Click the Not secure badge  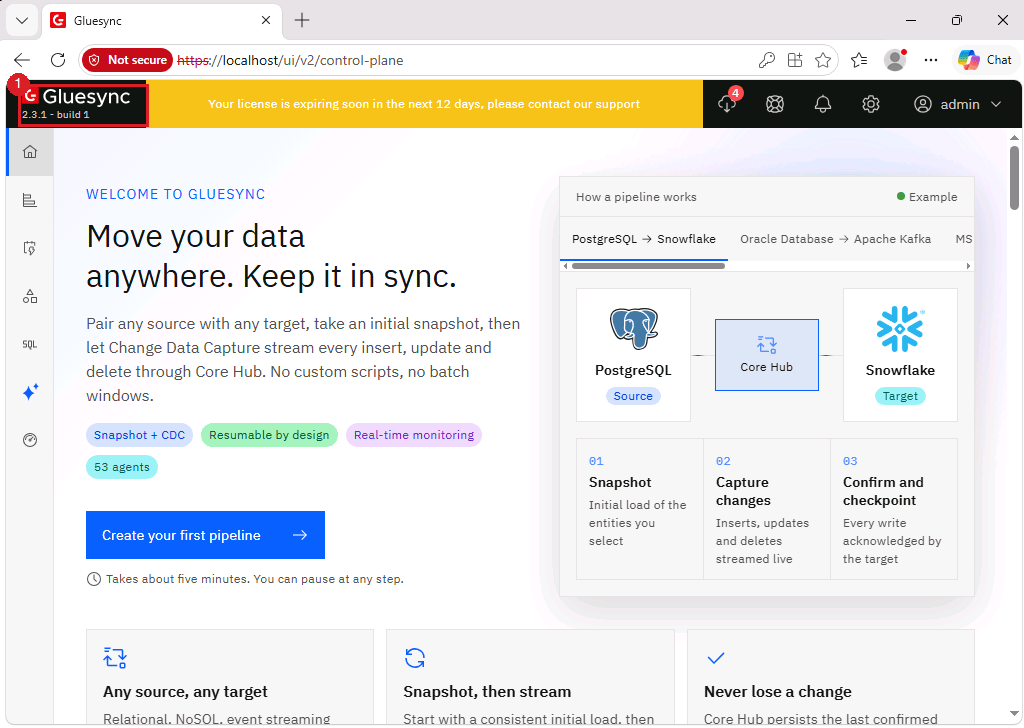(128, 60)
